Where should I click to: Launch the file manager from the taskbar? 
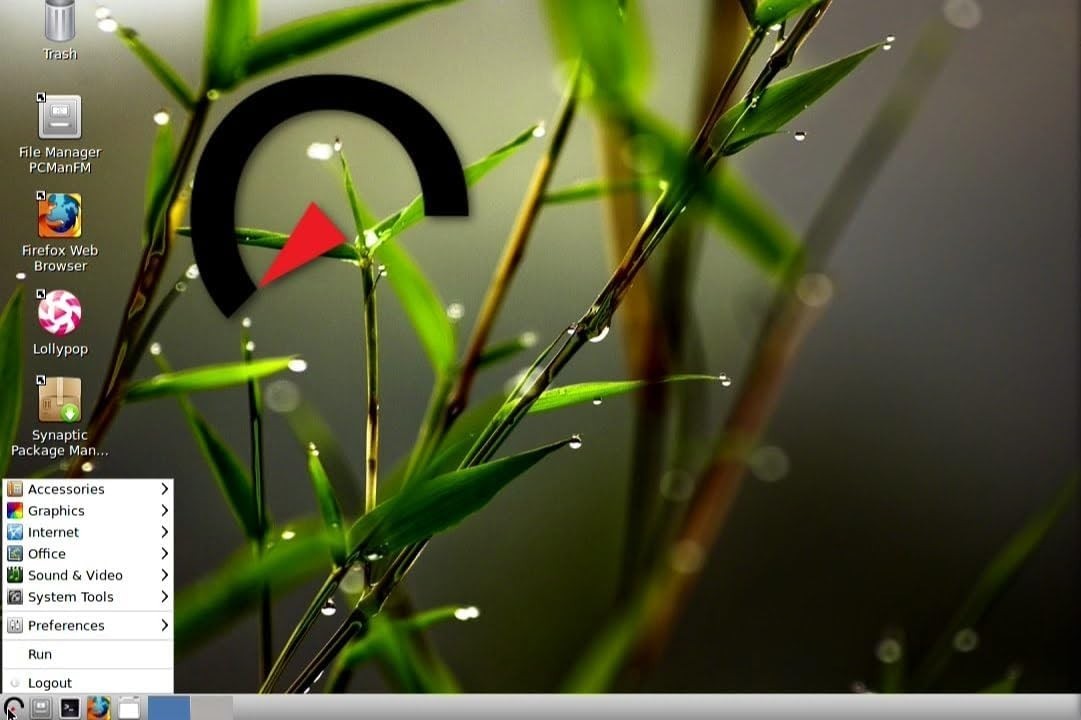[41, 708]
